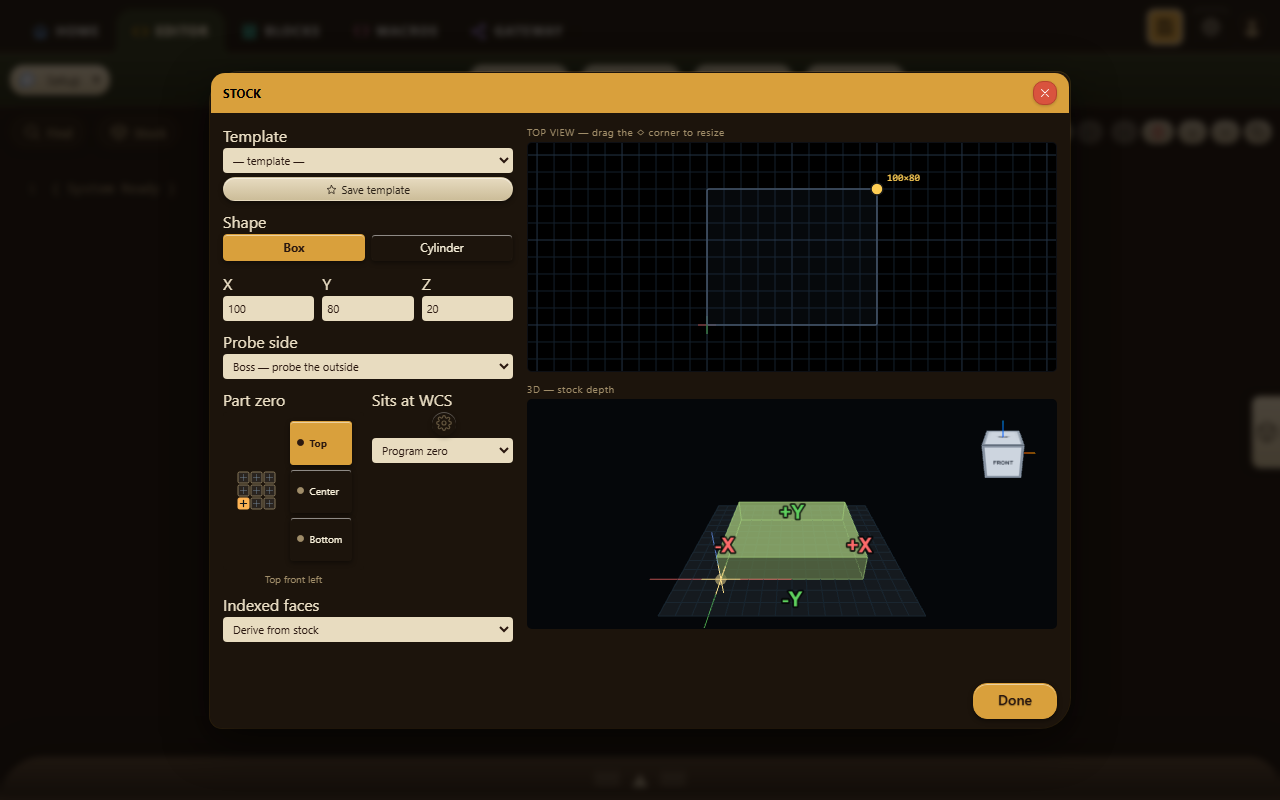Open the Sits at WCS Program zero dropdown

coord(442,451)
